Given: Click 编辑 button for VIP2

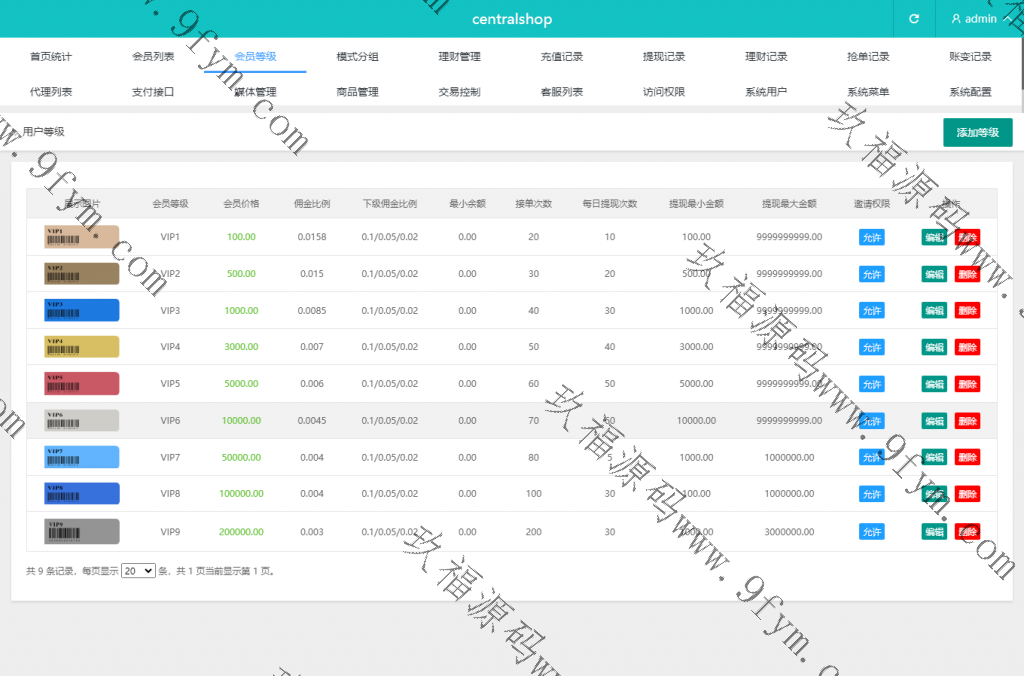Looking at the screenshot, I should coord(934,274).
